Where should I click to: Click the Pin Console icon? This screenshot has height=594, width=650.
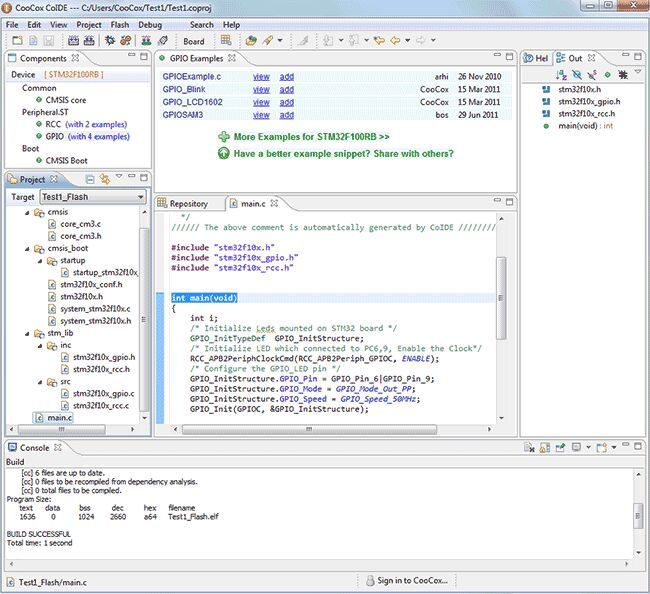pyautogui.click(x=560, y=447)
